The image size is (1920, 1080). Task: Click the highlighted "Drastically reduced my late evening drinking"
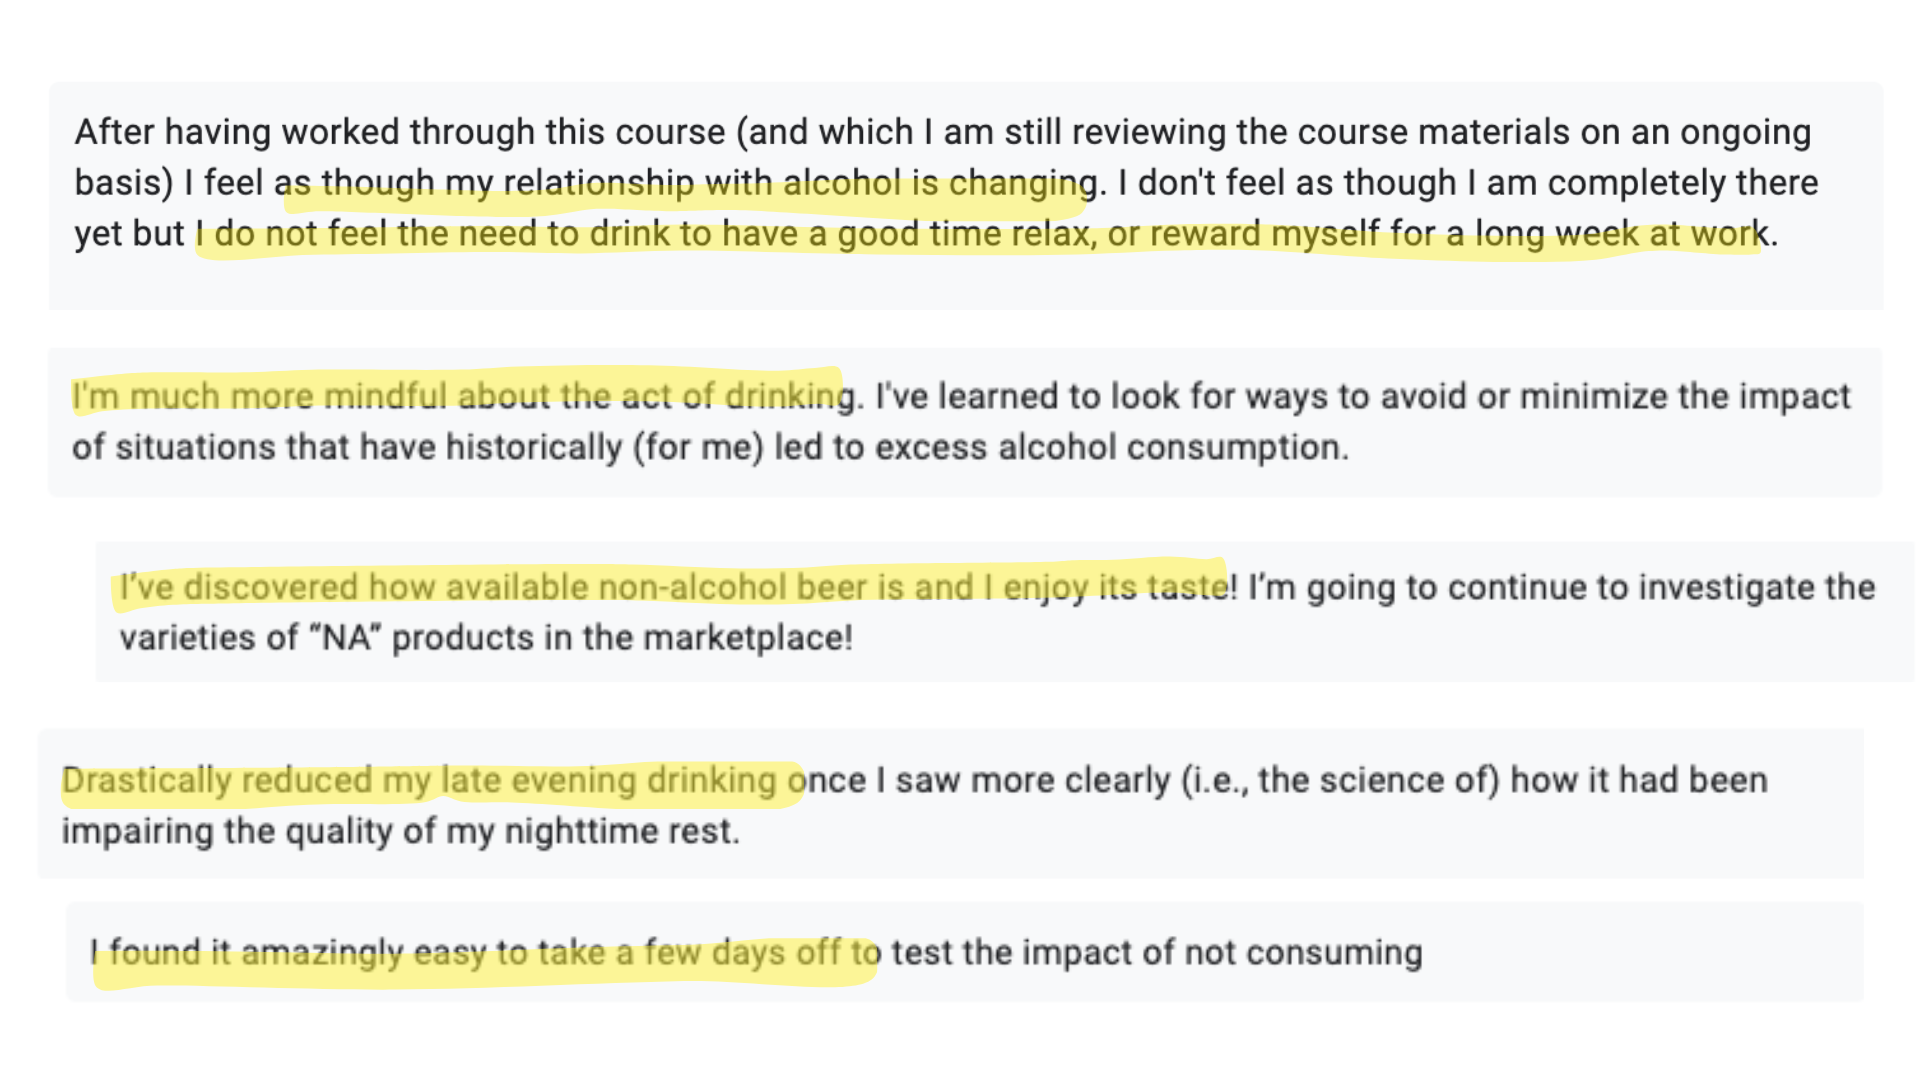420,781
